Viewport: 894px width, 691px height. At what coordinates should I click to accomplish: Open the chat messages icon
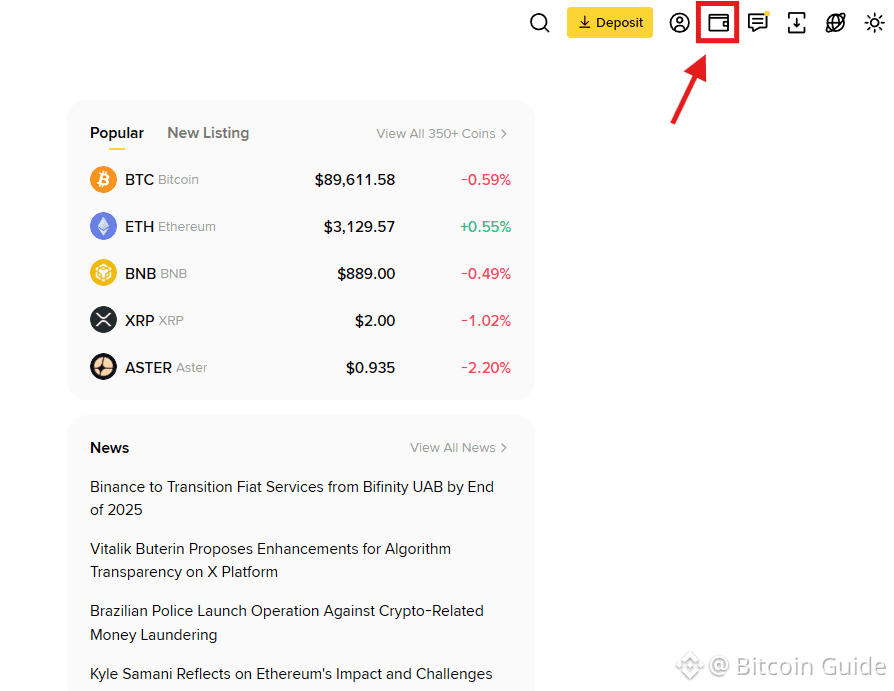(758, 23)
